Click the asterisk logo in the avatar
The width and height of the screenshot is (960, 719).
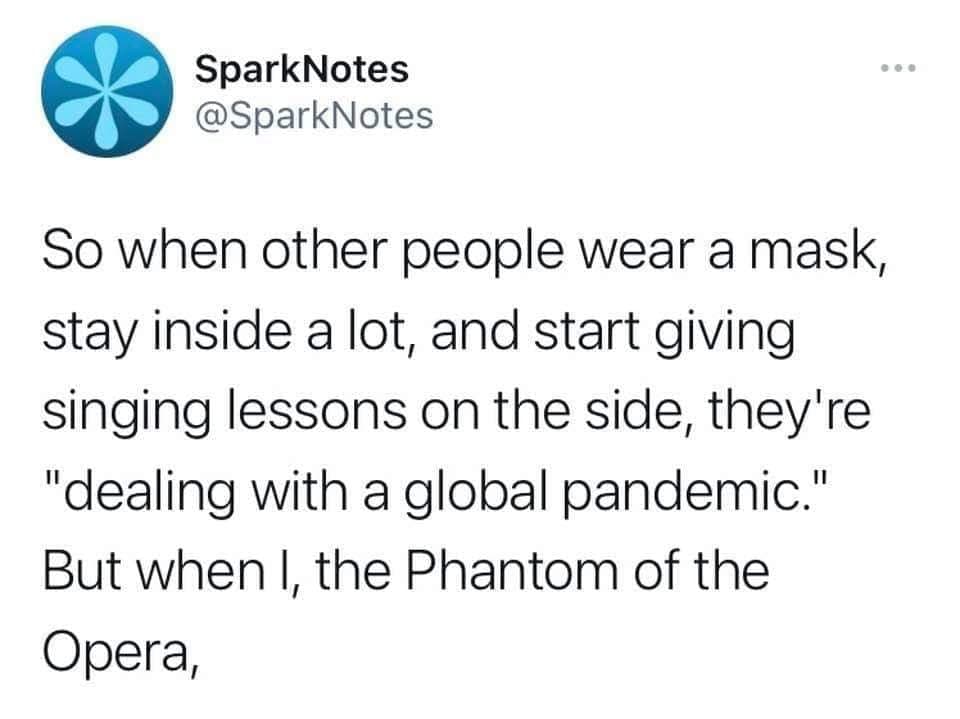tap(107, 91)
